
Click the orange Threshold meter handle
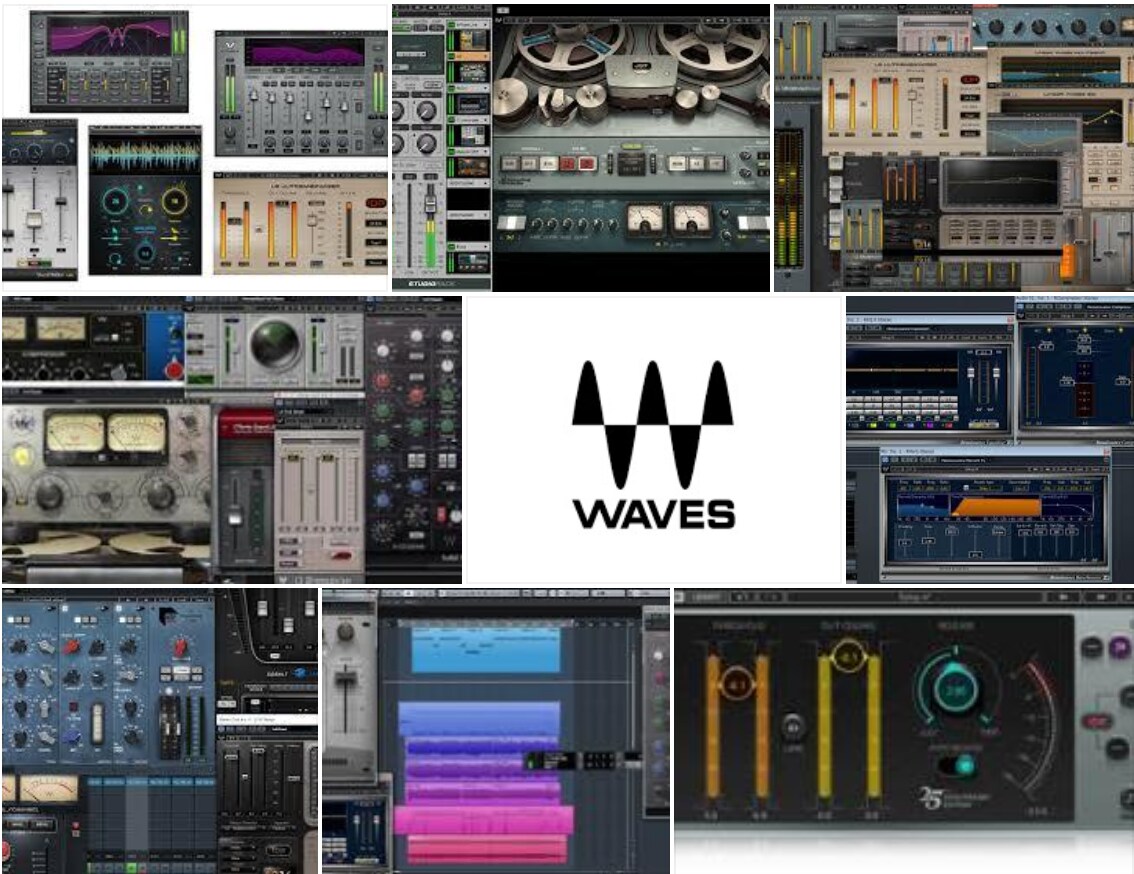737,683
